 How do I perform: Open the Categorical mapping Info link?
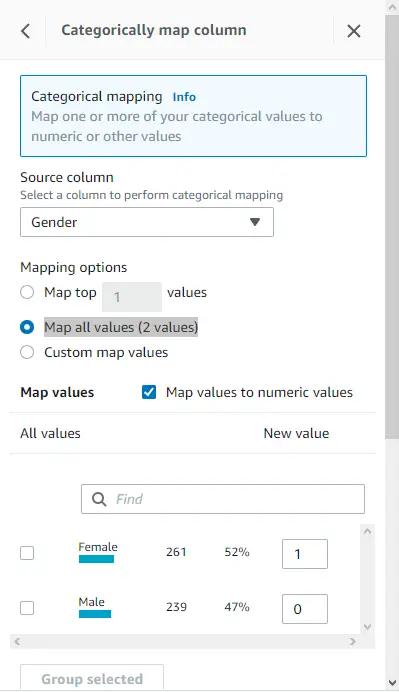184,97
